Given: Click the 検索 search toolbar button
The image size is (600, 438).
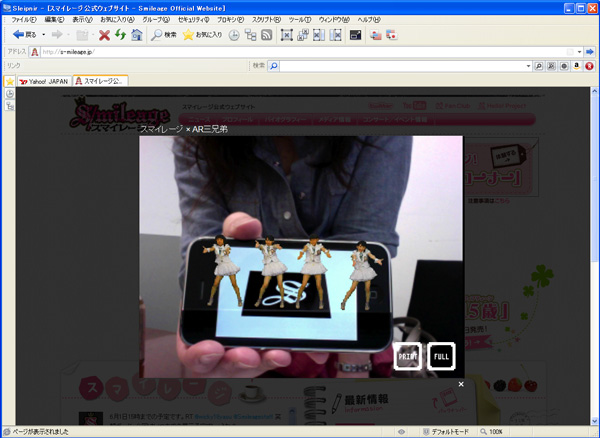Looking at the screenshot, I should [x=163, y=35].
